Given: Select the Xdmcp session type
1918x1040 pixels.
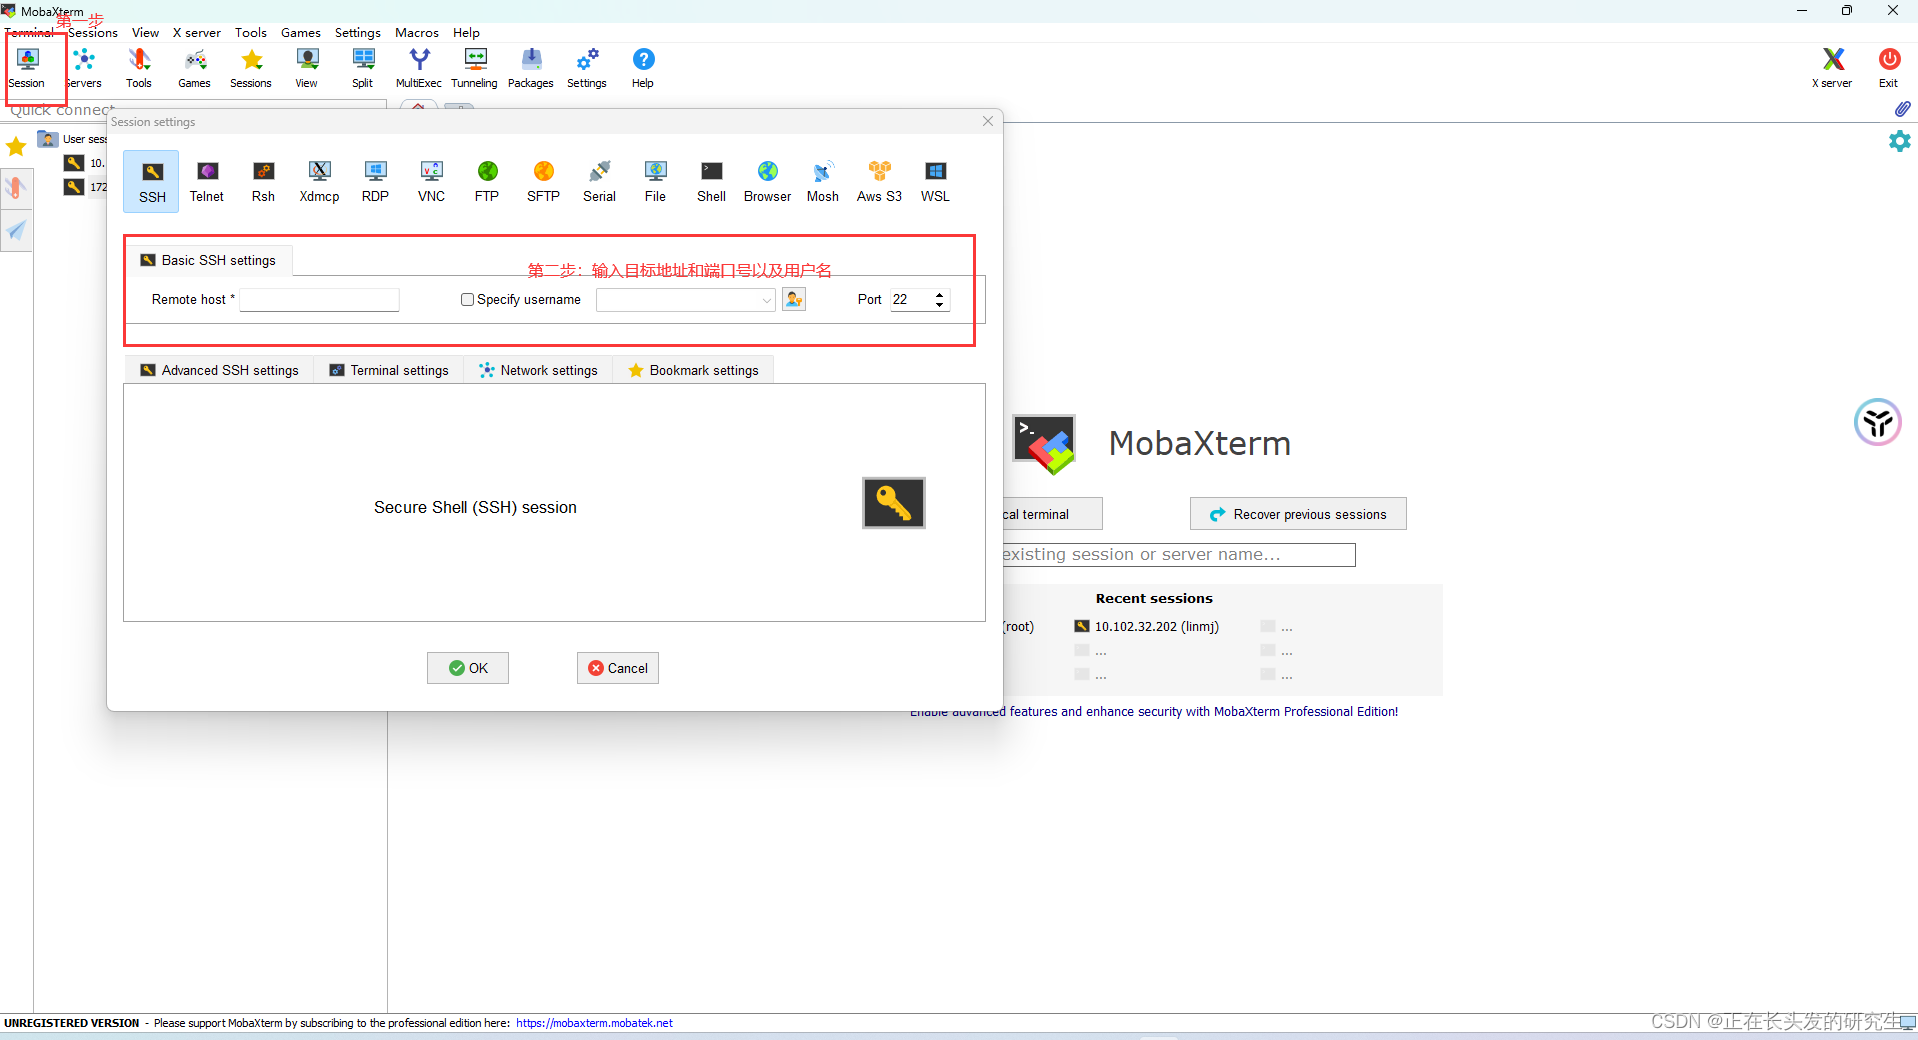Looking at the screenshot, I should tap(319, 182).
